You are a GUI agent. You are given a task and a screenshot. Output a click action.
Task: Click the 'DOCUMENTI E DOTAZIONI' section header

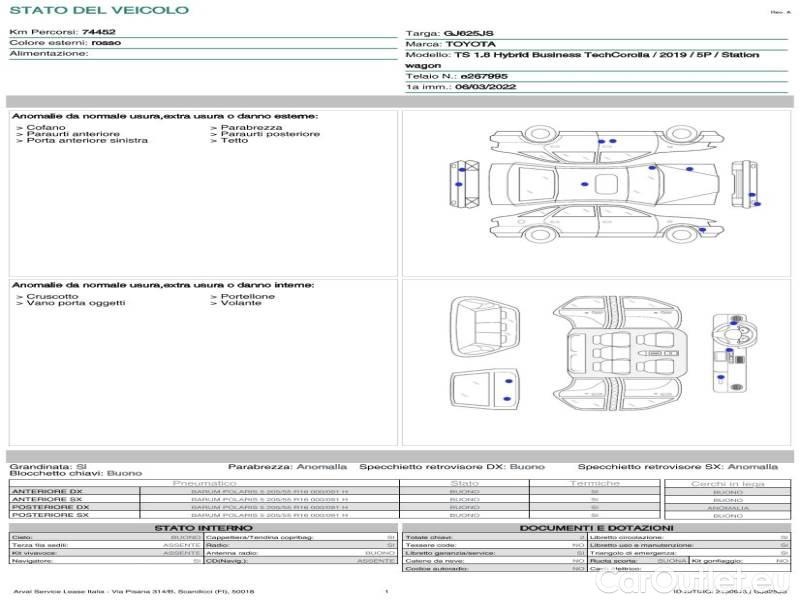point(596,527)
